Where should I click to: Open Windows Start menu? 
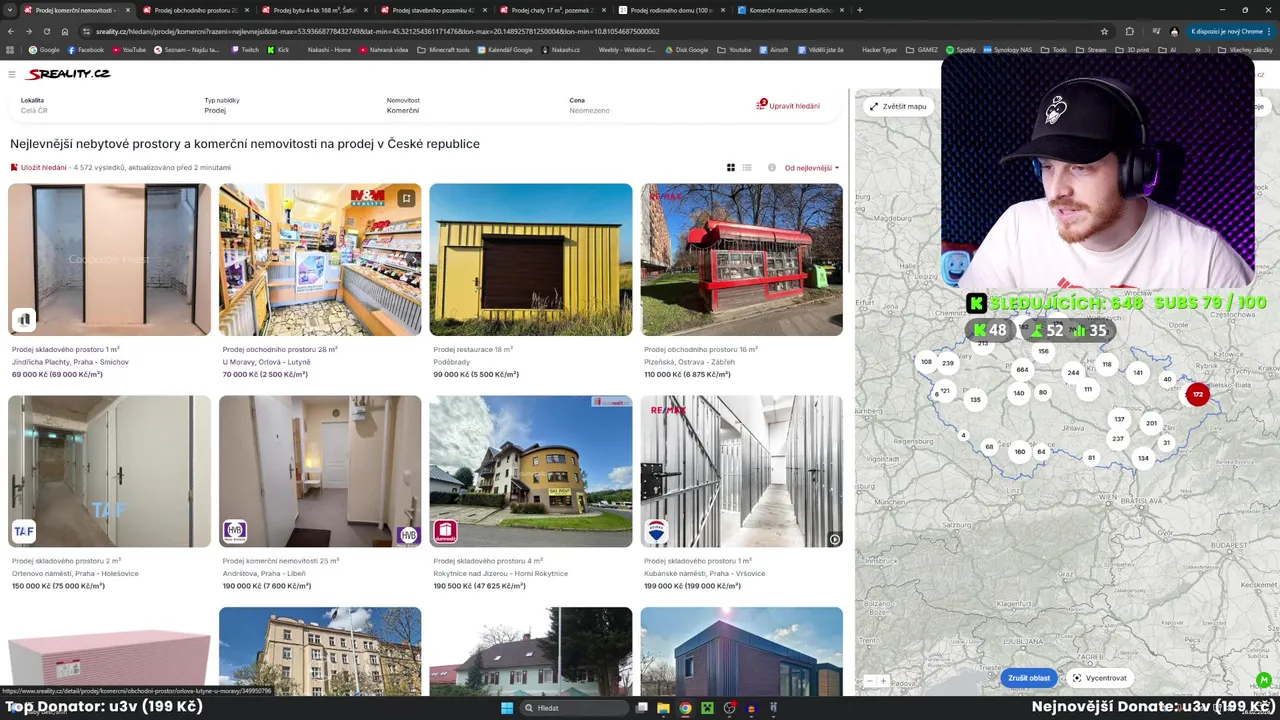[507, 708]
